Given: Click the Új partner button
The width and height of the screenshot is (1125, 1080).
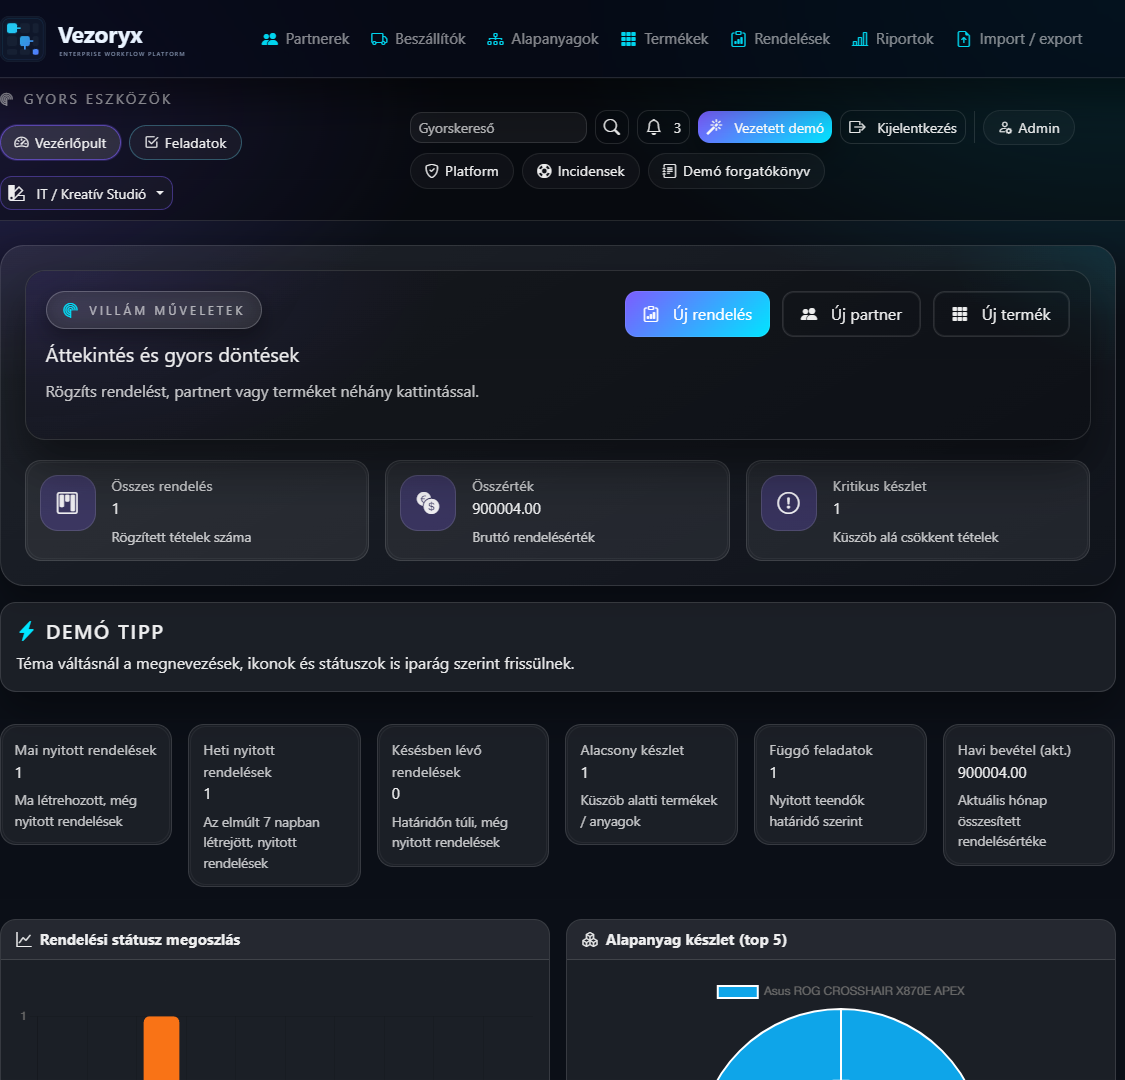Looking at the screenshot, I should [851, 314].
